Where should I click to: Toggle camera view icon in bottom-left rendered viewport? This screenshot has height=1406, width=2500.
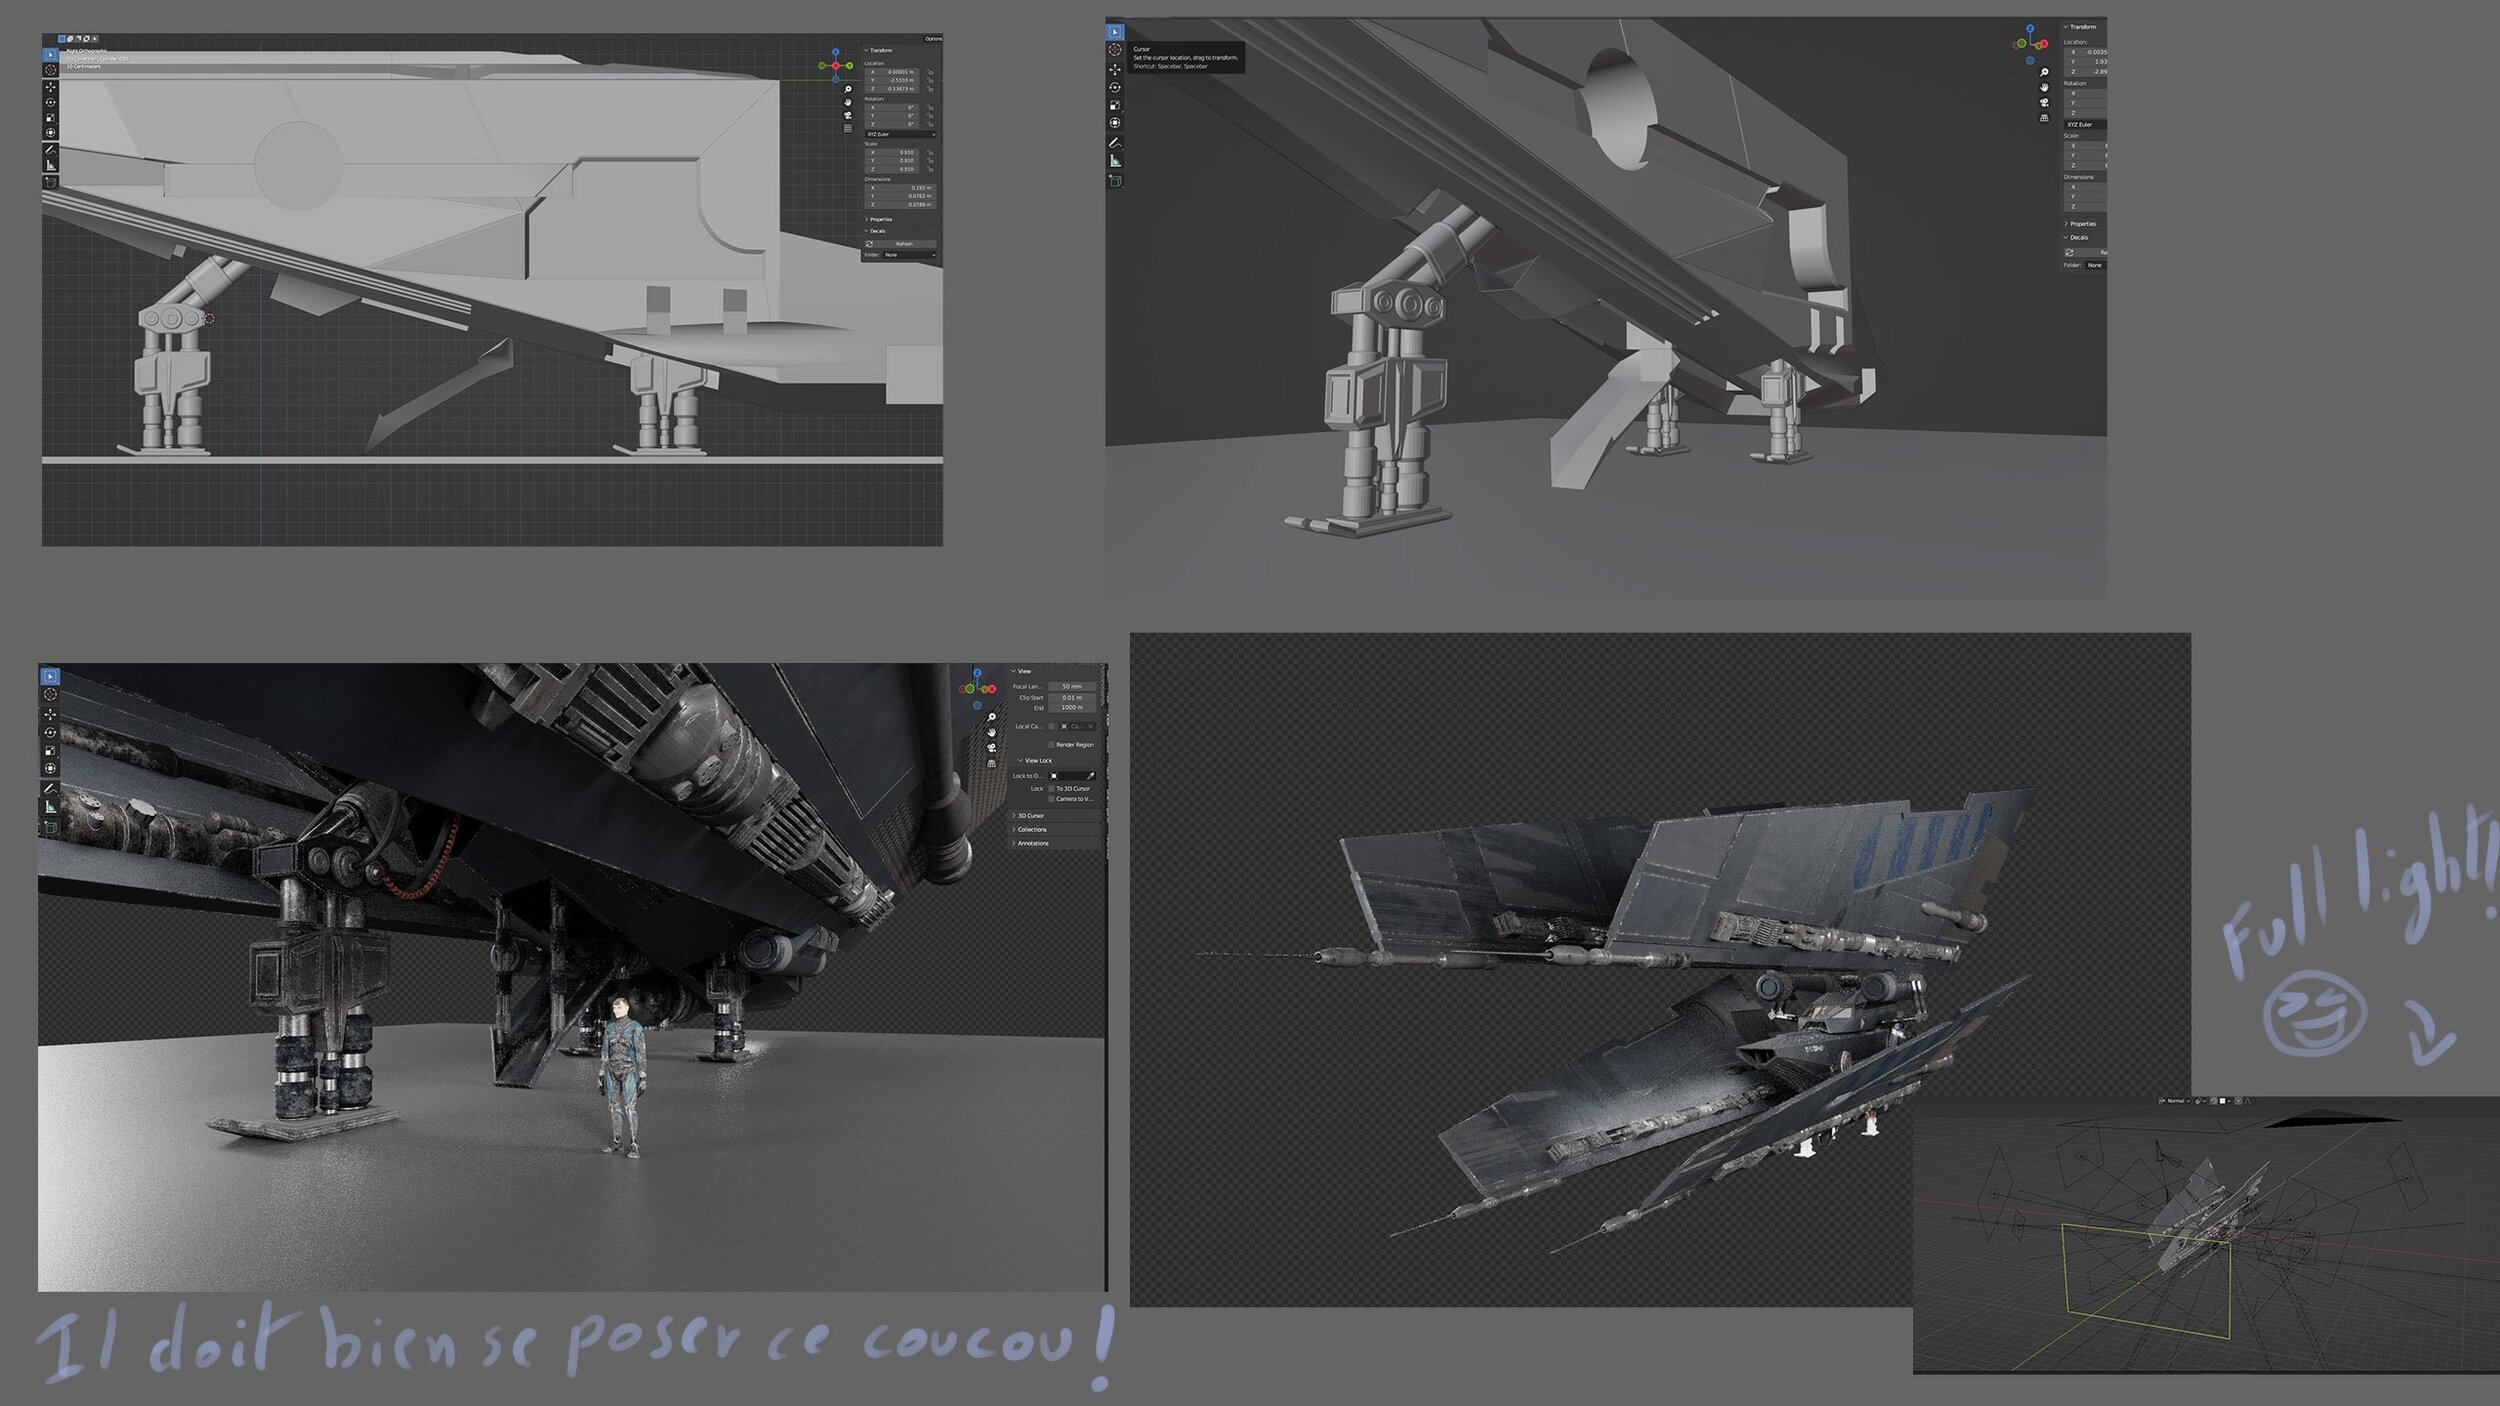pos(991,747)
